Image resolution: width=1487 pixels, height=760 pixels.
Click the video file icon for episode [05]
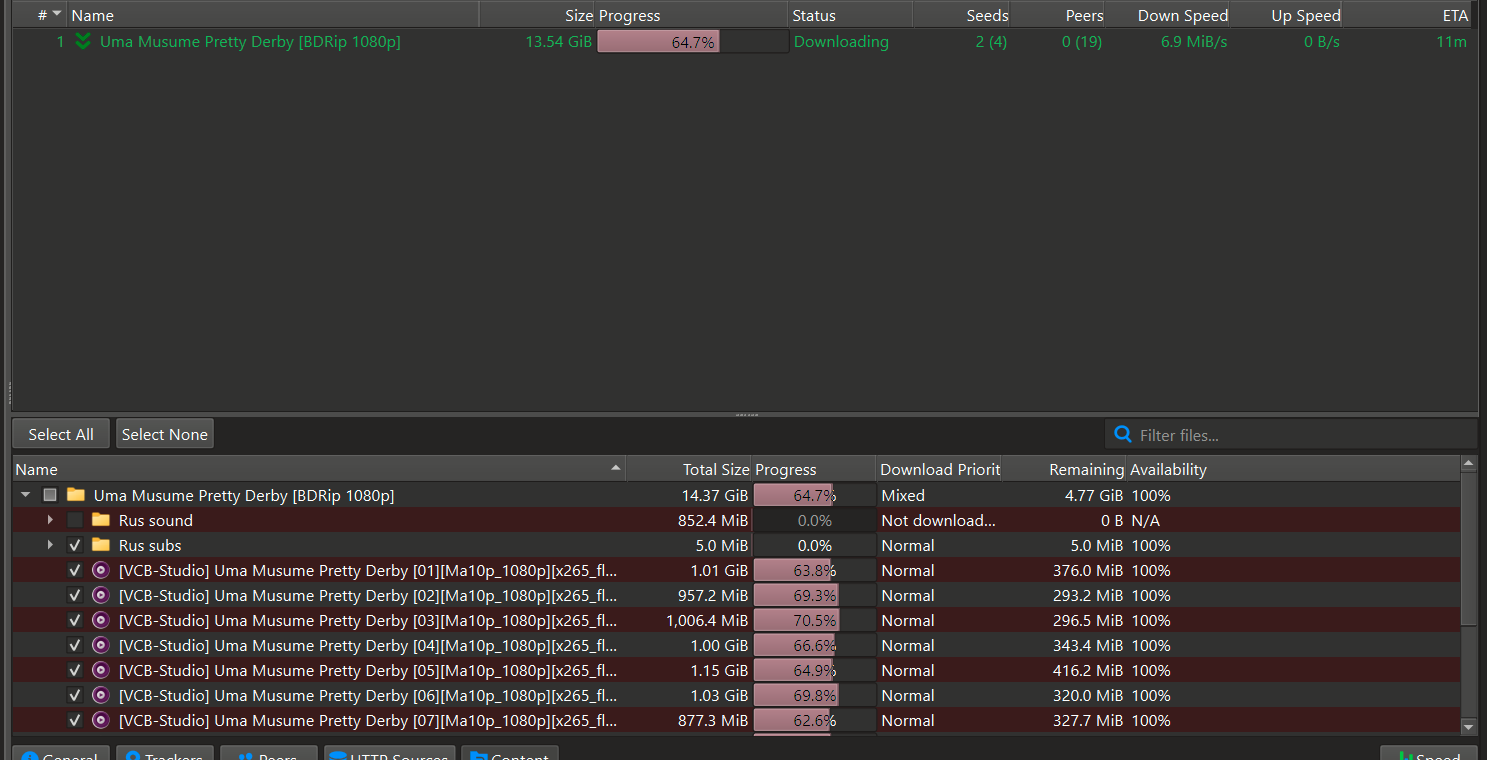tap(100, 670)
